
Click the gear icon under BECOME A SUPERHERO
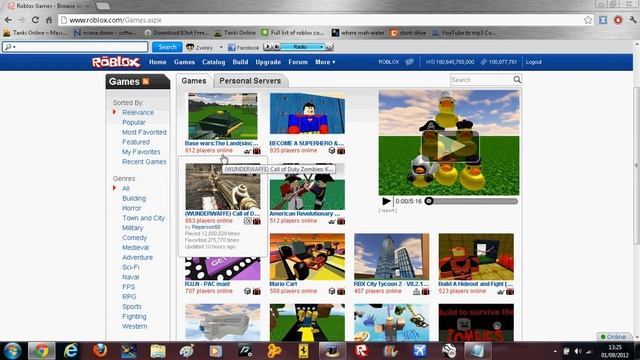(x=341, y=151)
